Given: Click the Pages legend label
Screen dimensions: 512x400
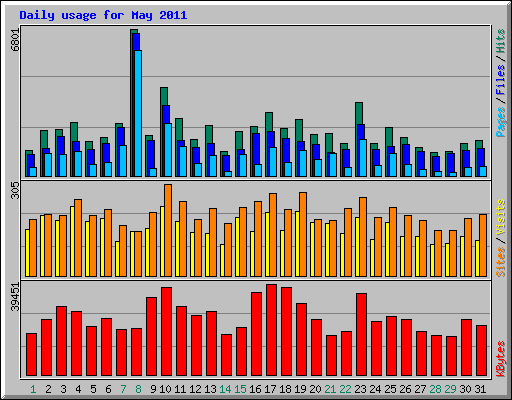Looking at the screenshot, I should click(x=501, y=122).
